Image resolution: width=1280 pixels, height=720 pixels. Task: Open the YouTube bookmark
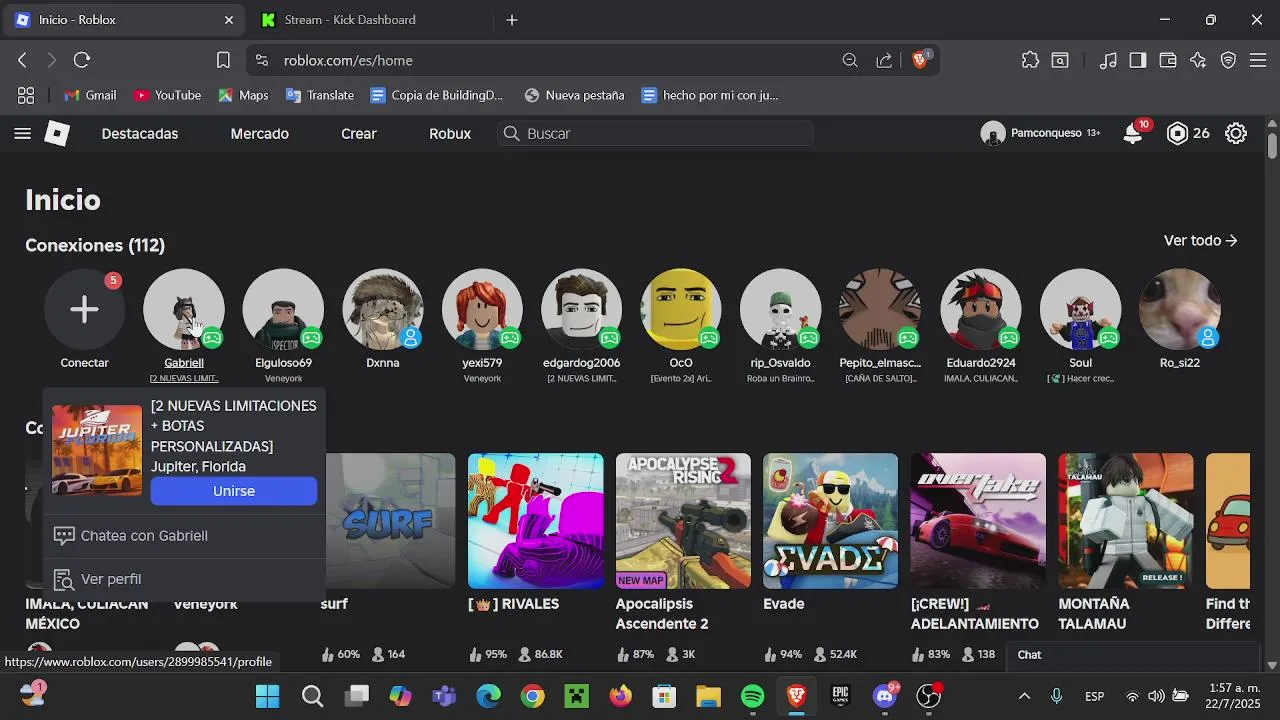tap(167, 95)
